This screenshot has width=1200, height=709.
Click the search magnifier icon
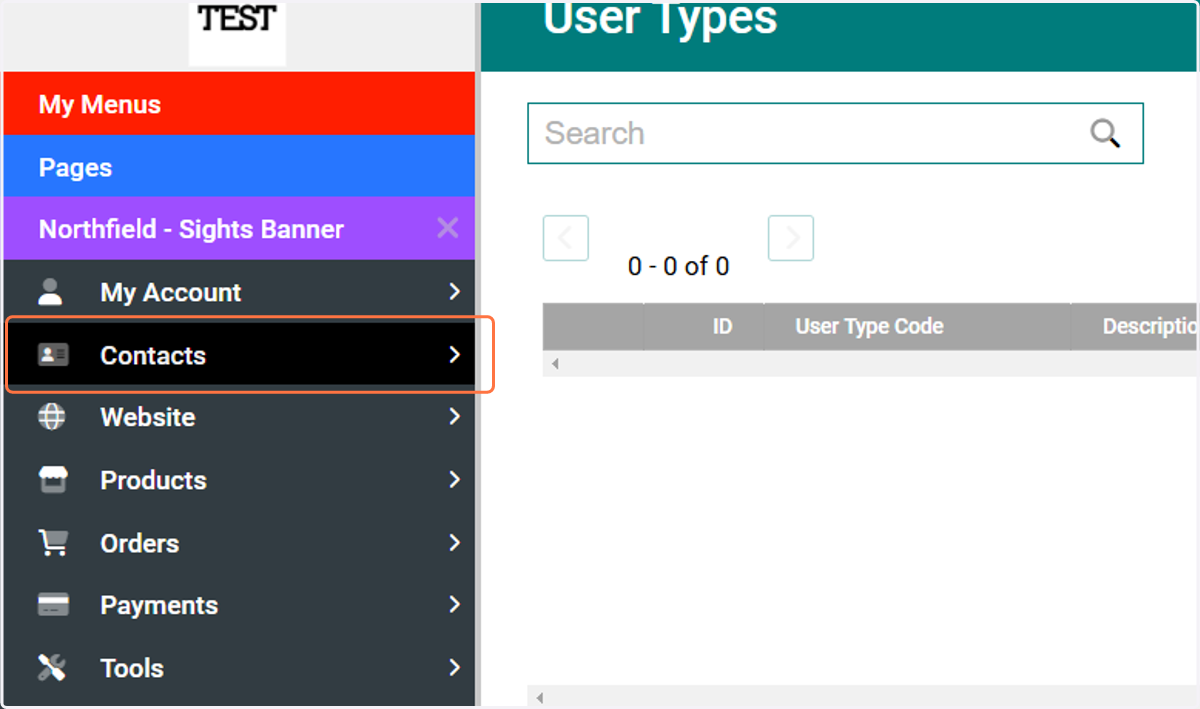coord(1105,133)
